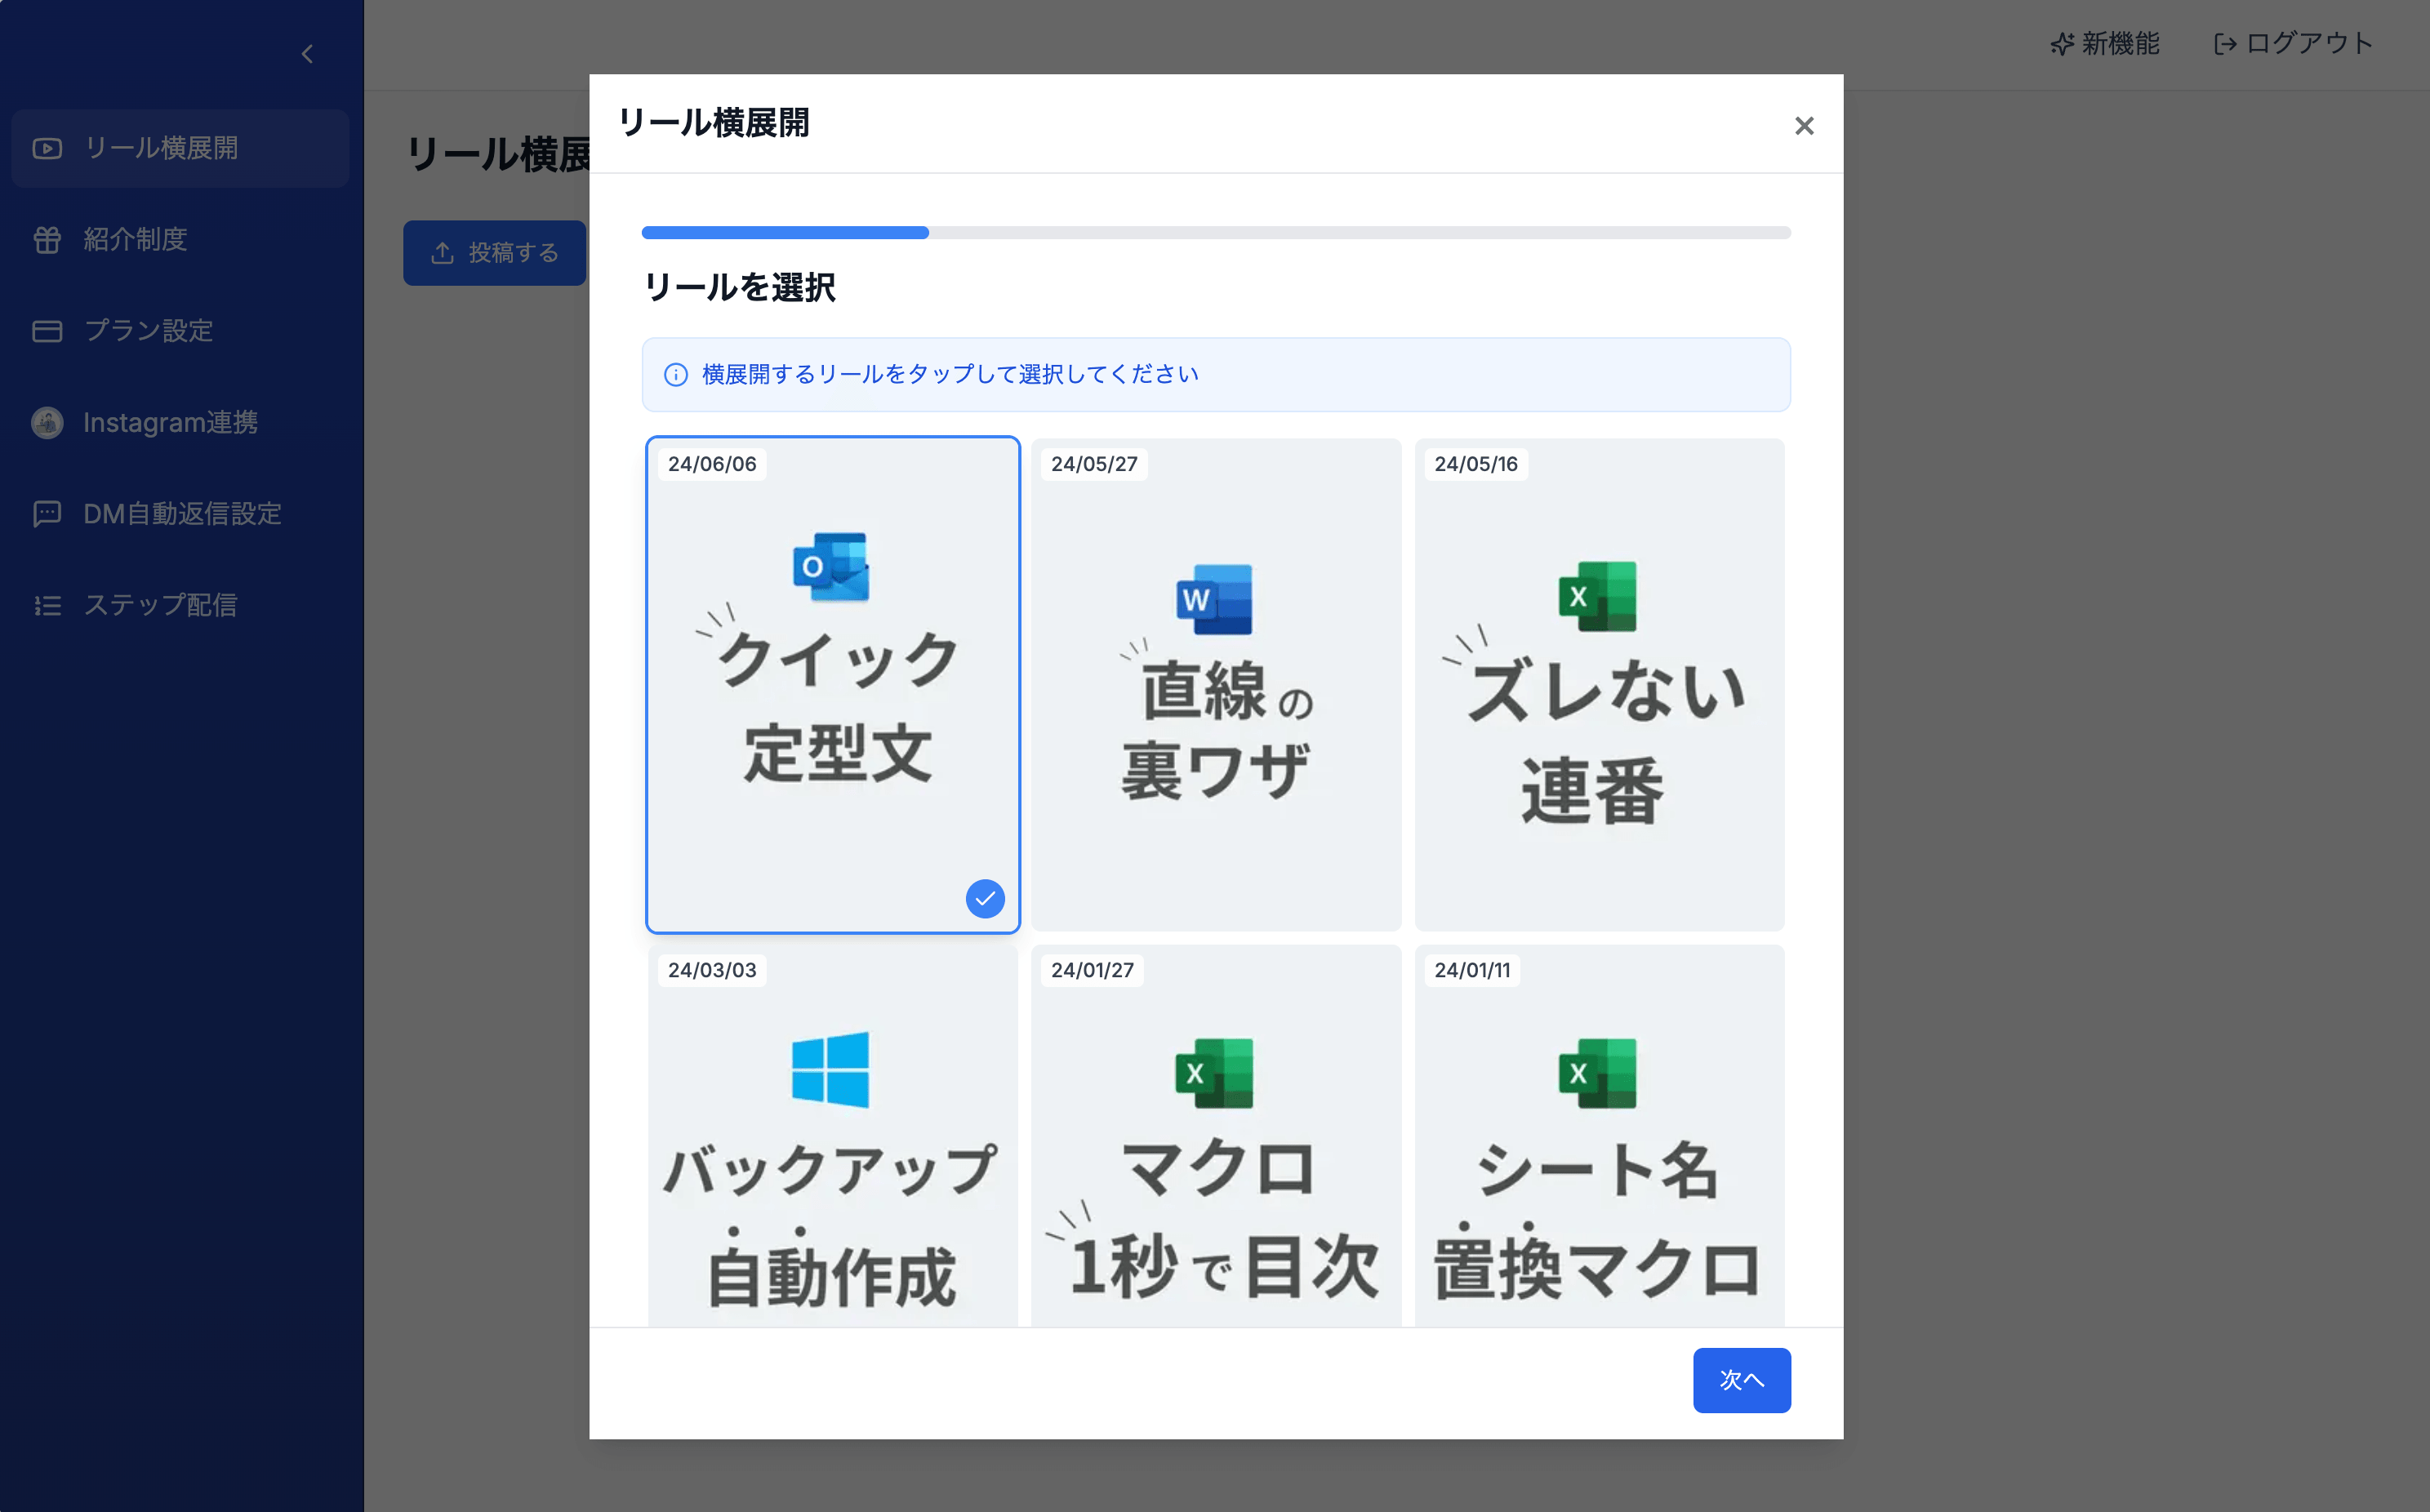
Task: Collapse the sidebar with the chevron arrow
Action: pos(307,54)
